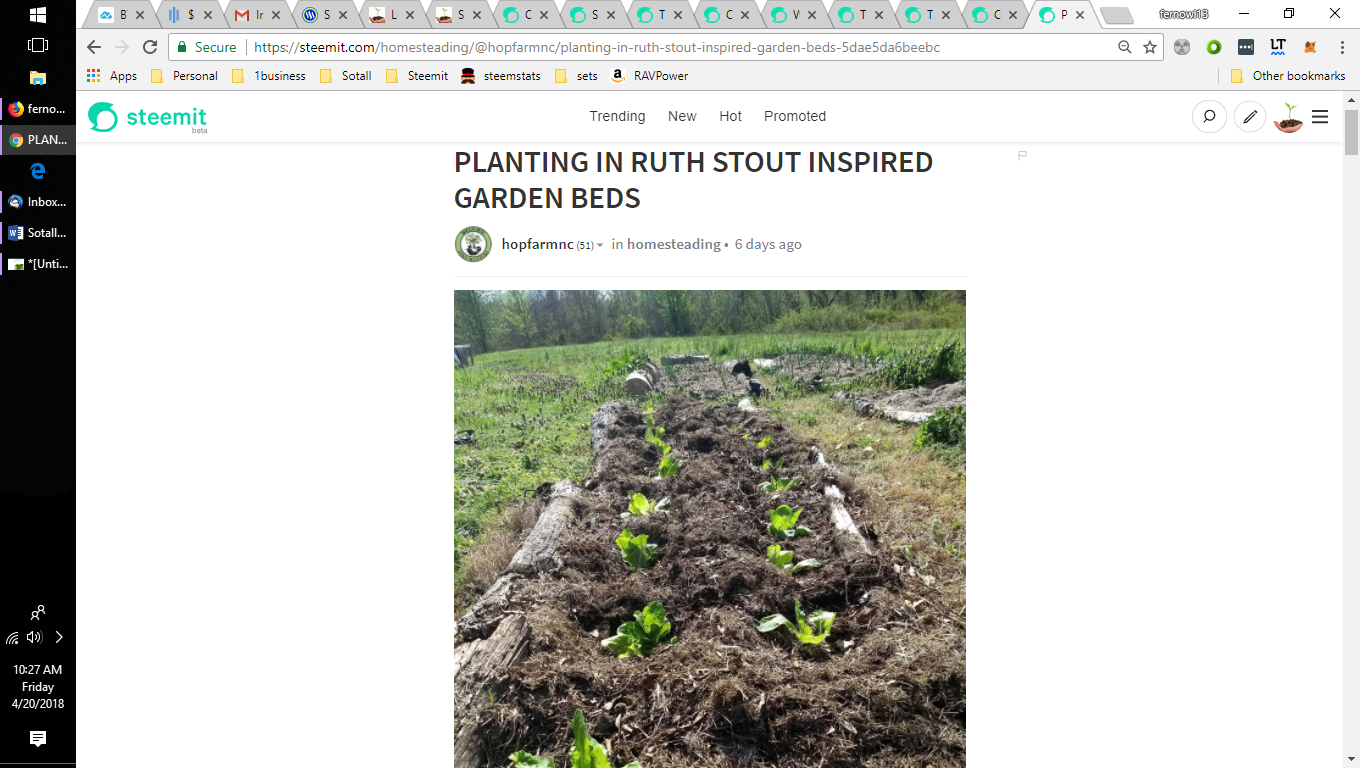Bookmark this page with the star
The width and height of the screenshot is (1360, 768).
pos(1150,47)
